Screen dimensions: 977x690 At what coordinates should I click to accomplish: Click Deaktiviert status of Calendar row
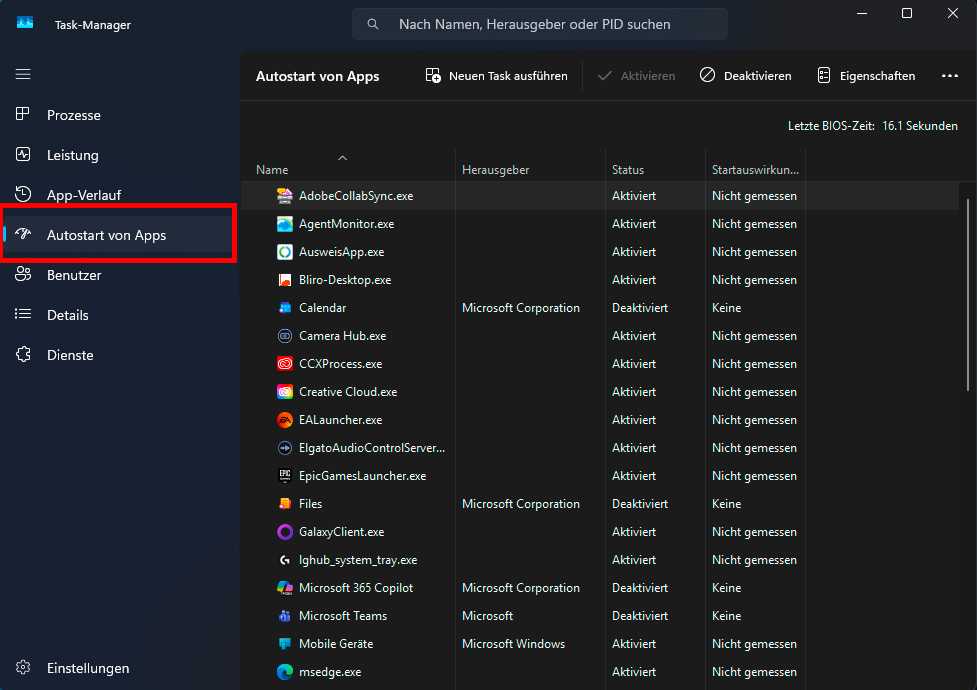tap(640, 308)
